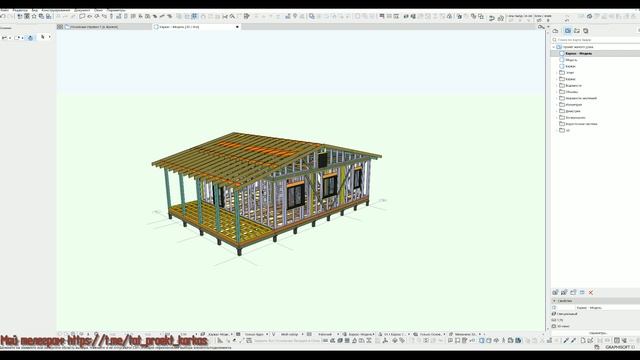Click the key-shaped icon at tab bar's right end
The height and width of the screenshot is (360, 640).
point(541,27)
